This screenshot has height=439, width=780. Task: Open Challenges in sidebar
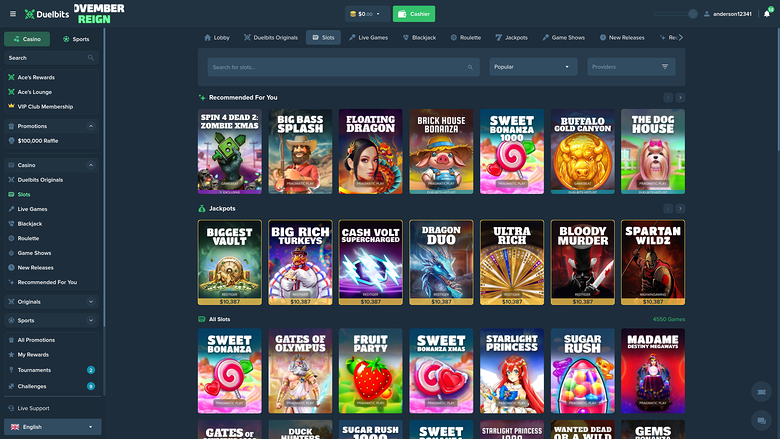32,386
